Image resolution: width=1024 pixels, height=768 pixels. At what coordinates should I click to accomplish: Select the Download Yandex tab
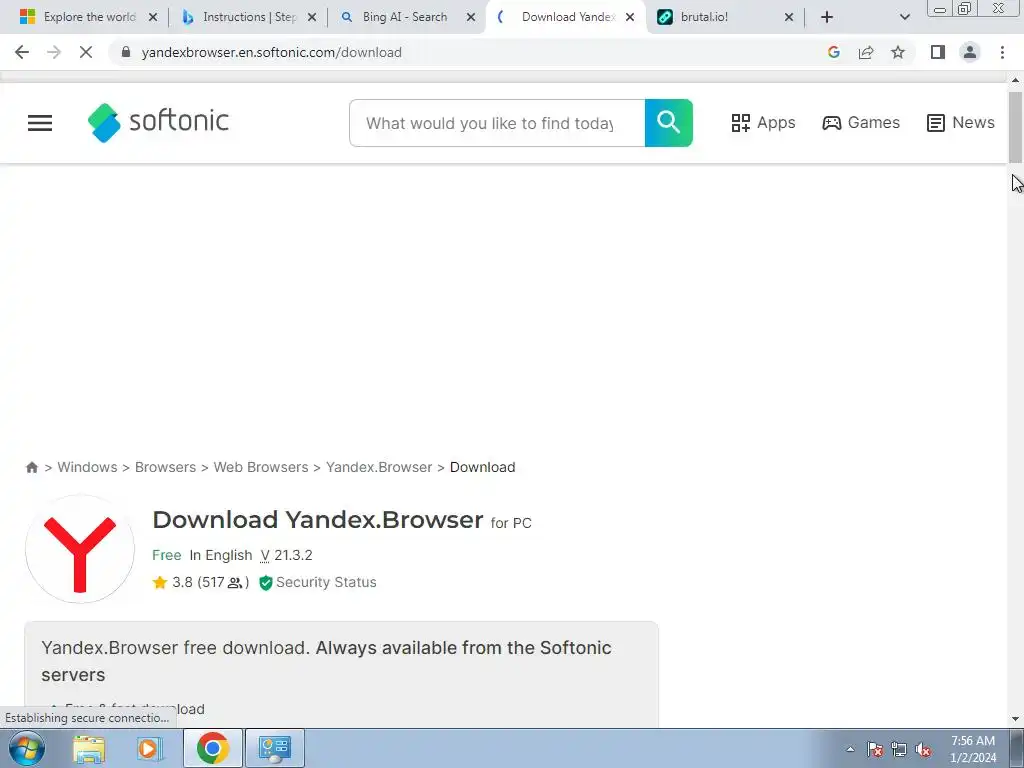coord(566,17)
